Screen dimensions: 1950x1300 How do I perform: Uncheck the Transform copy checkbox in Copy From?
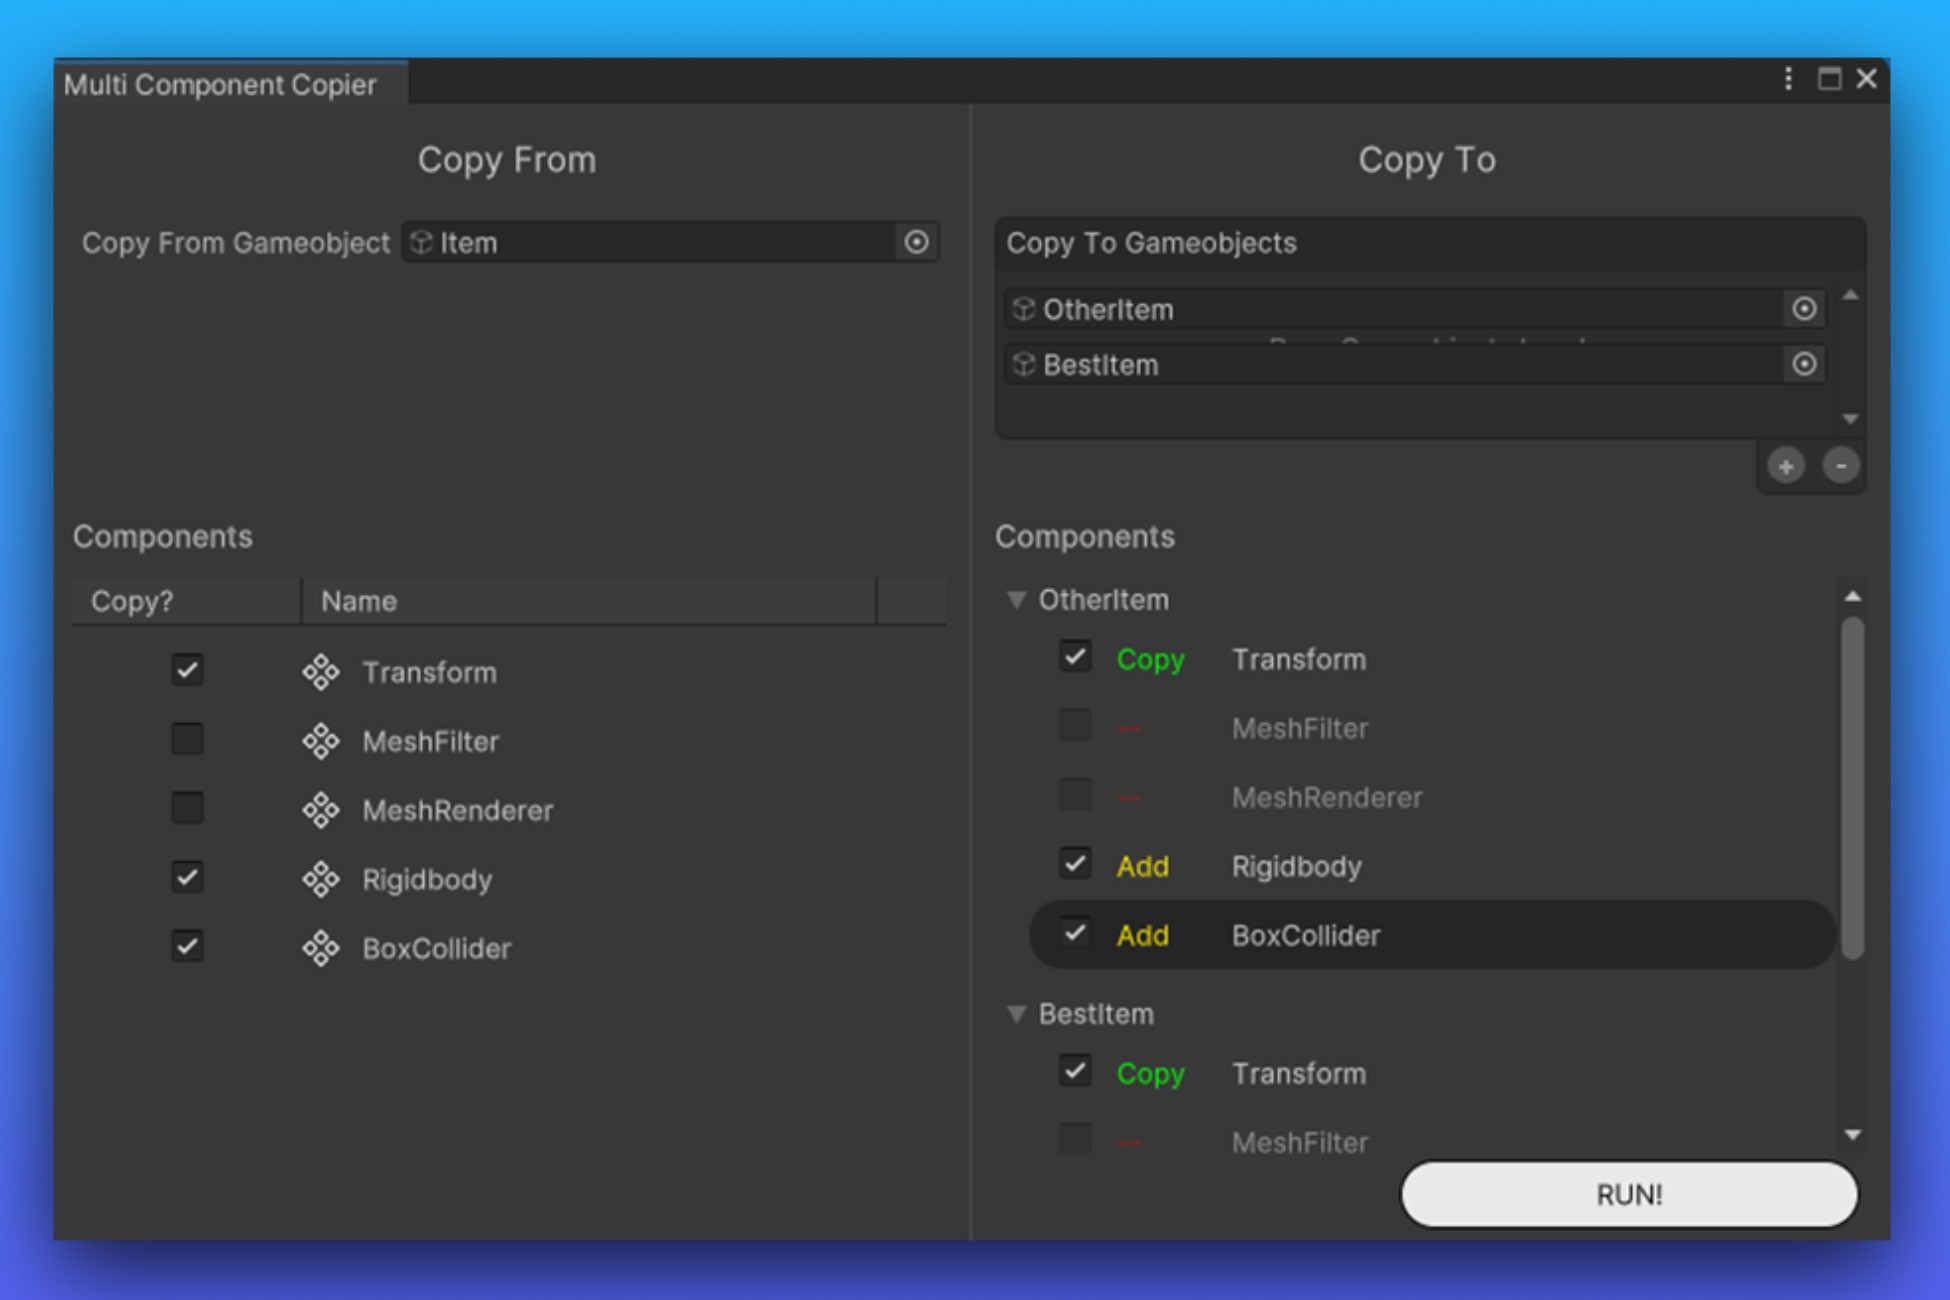pyautogui.click(x=186, y=672)
